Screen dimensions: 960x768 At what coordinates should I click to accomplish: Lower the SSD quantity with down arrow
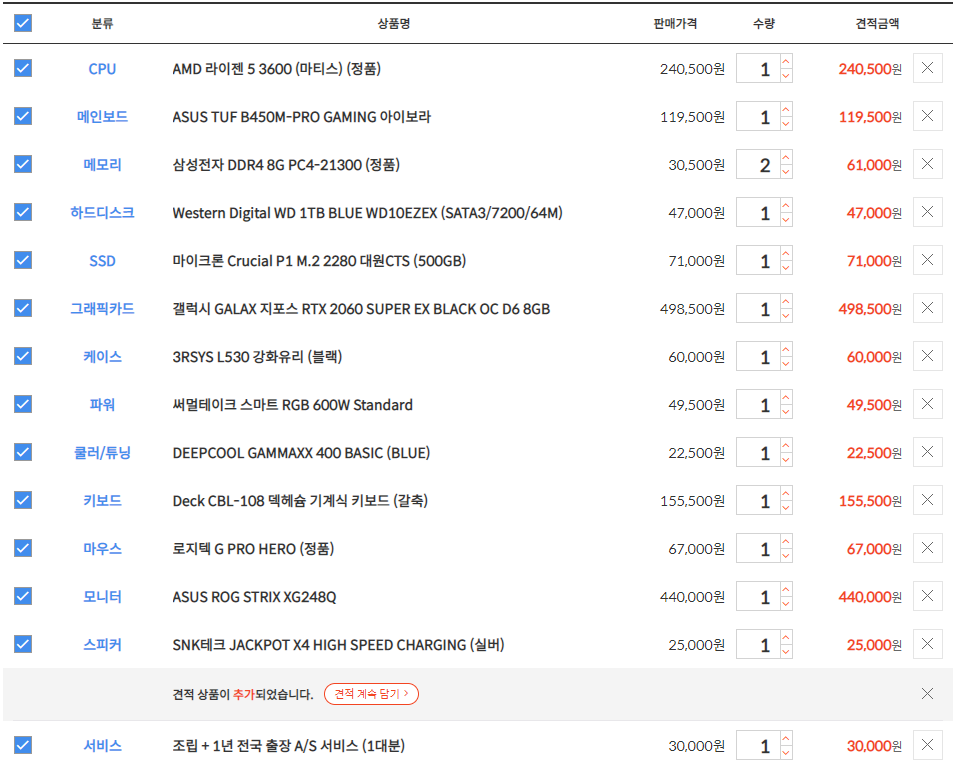click(x=786, y=268)
